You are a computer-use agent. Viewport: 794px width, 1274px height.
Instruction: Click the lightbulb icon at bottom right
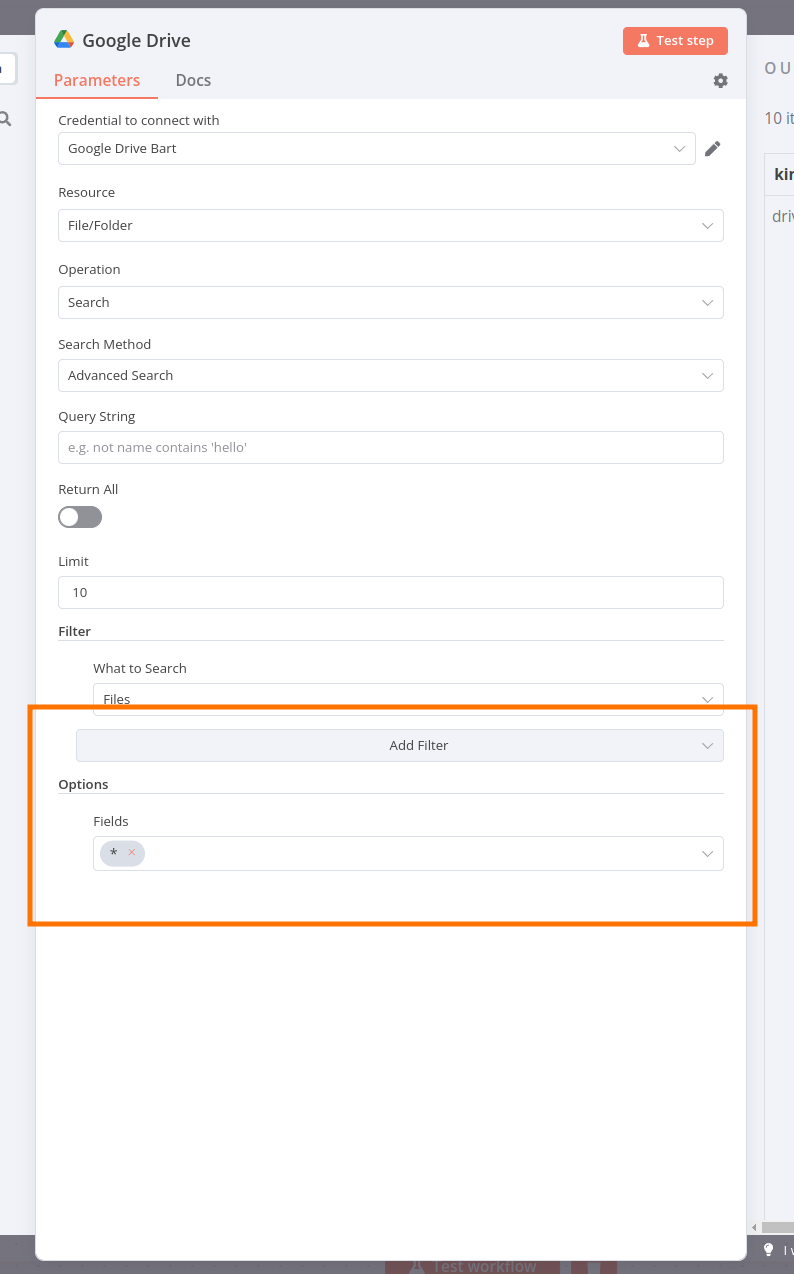click(x=769, y=1250)
